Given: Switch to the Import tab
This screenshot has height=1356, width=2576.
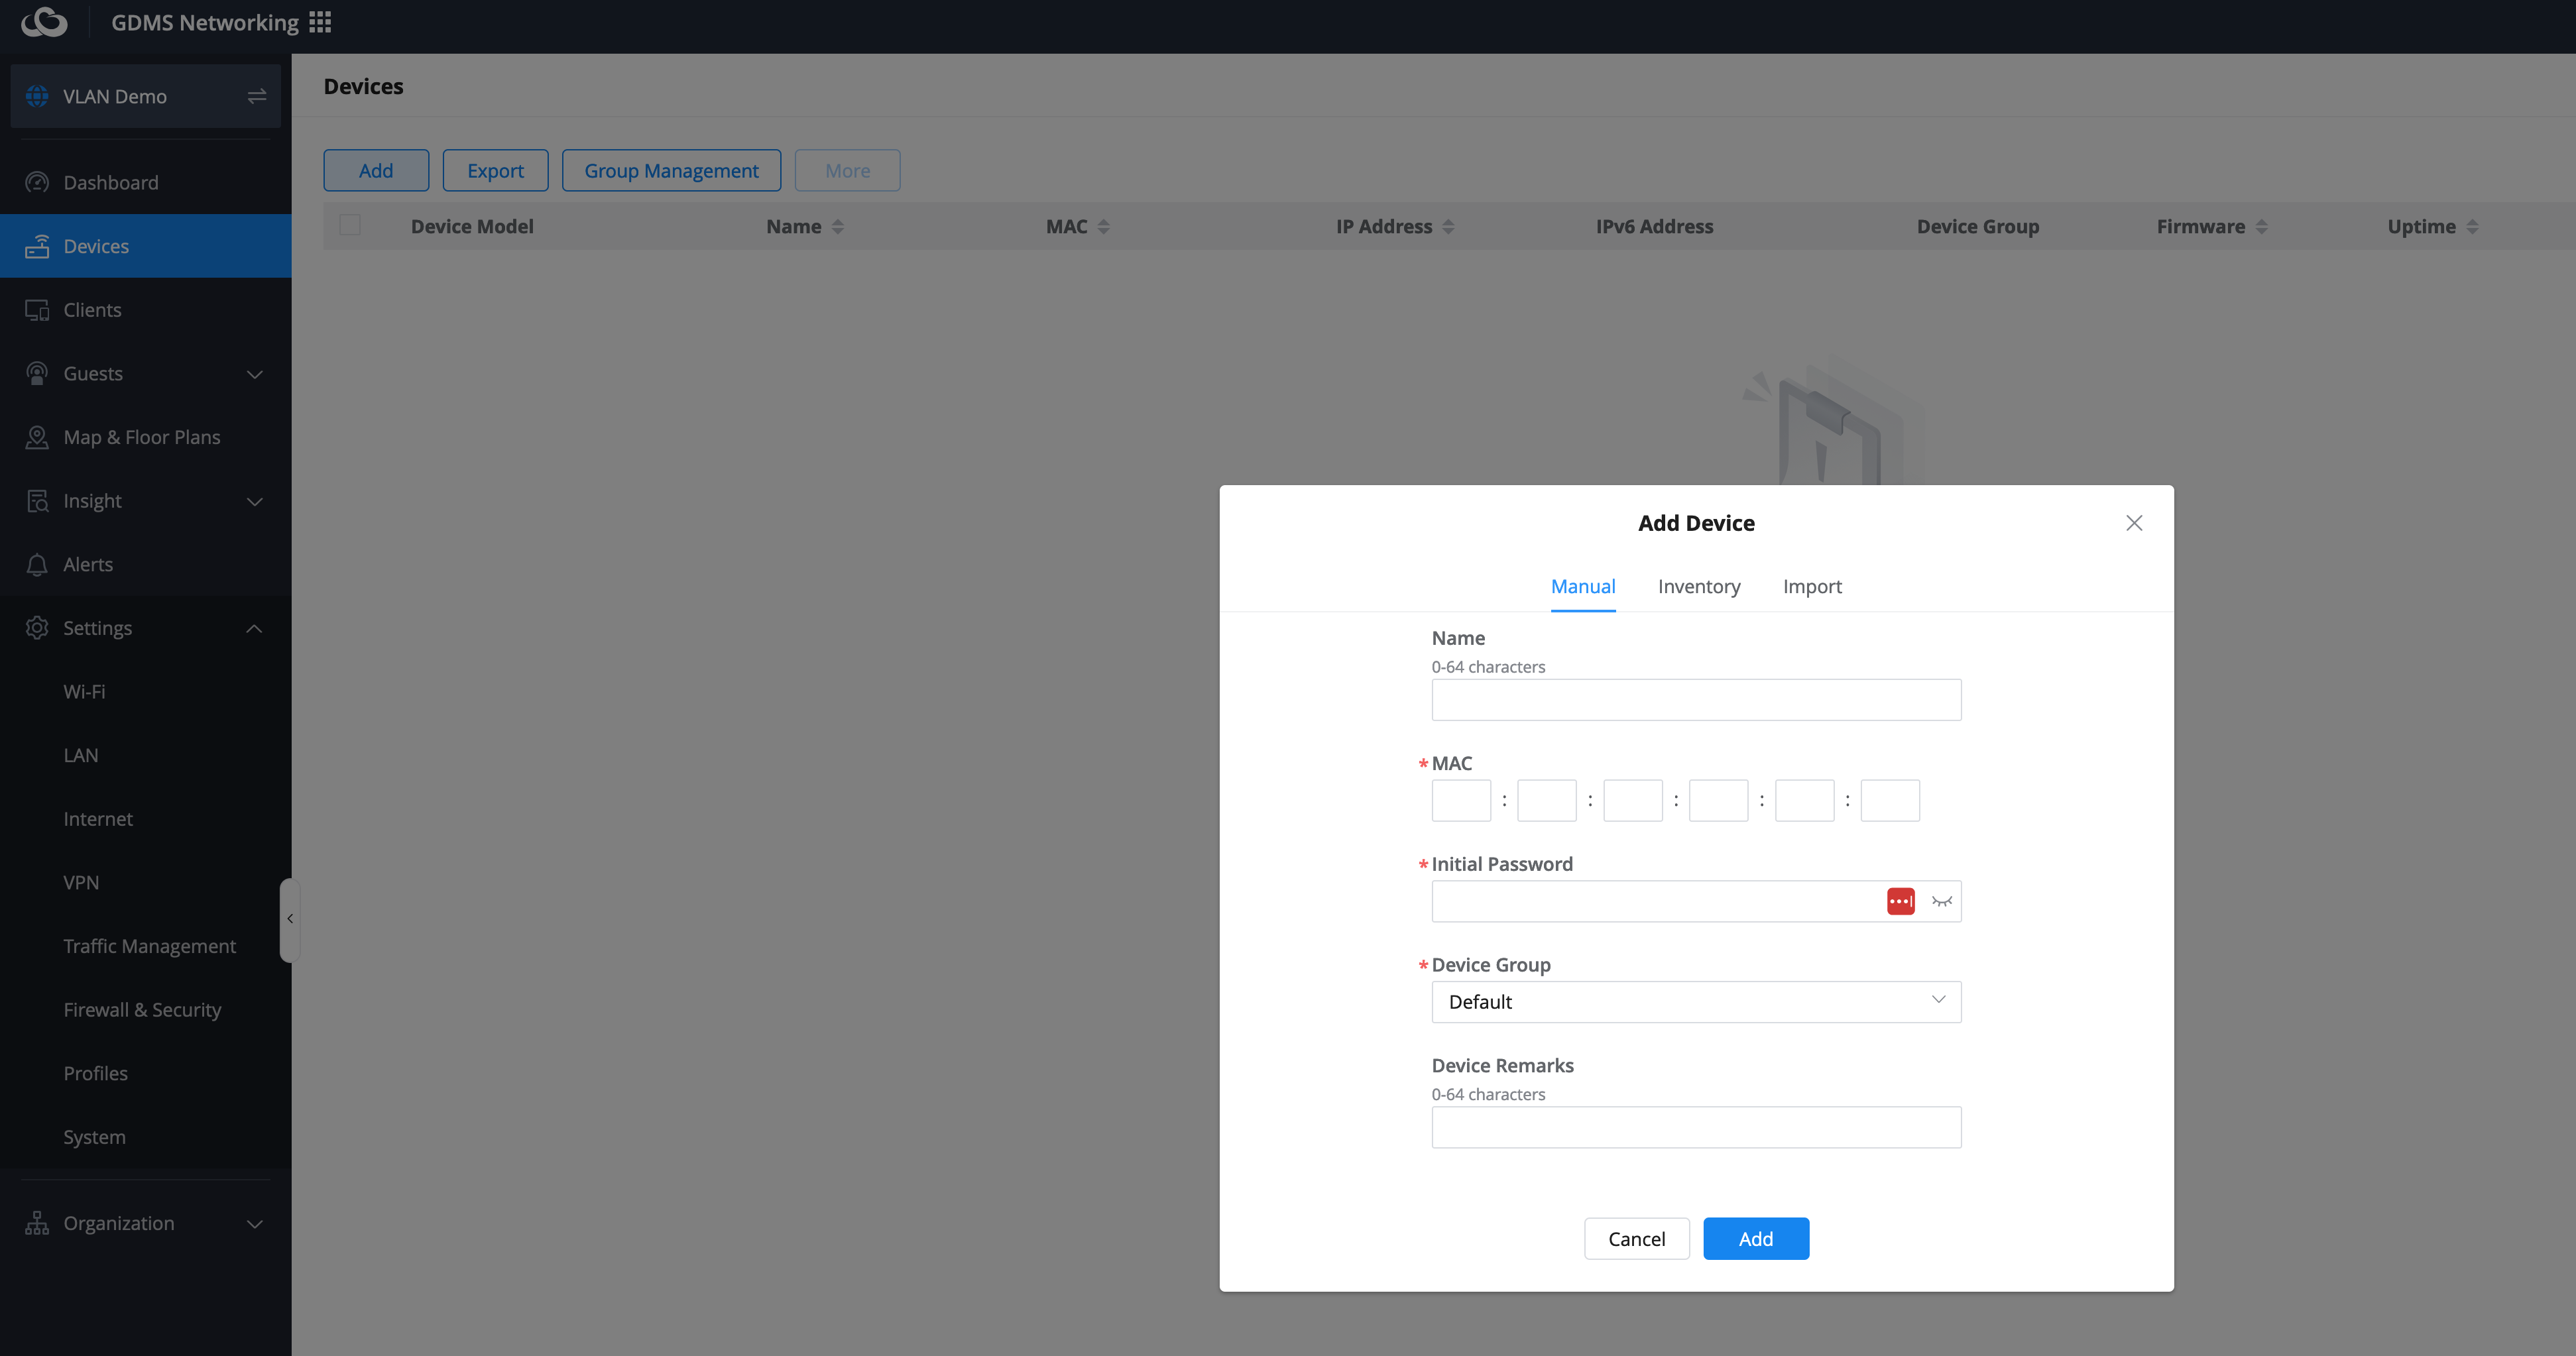Looking at the screenshot, I should pyautogui.click(x=1811, y=586).
